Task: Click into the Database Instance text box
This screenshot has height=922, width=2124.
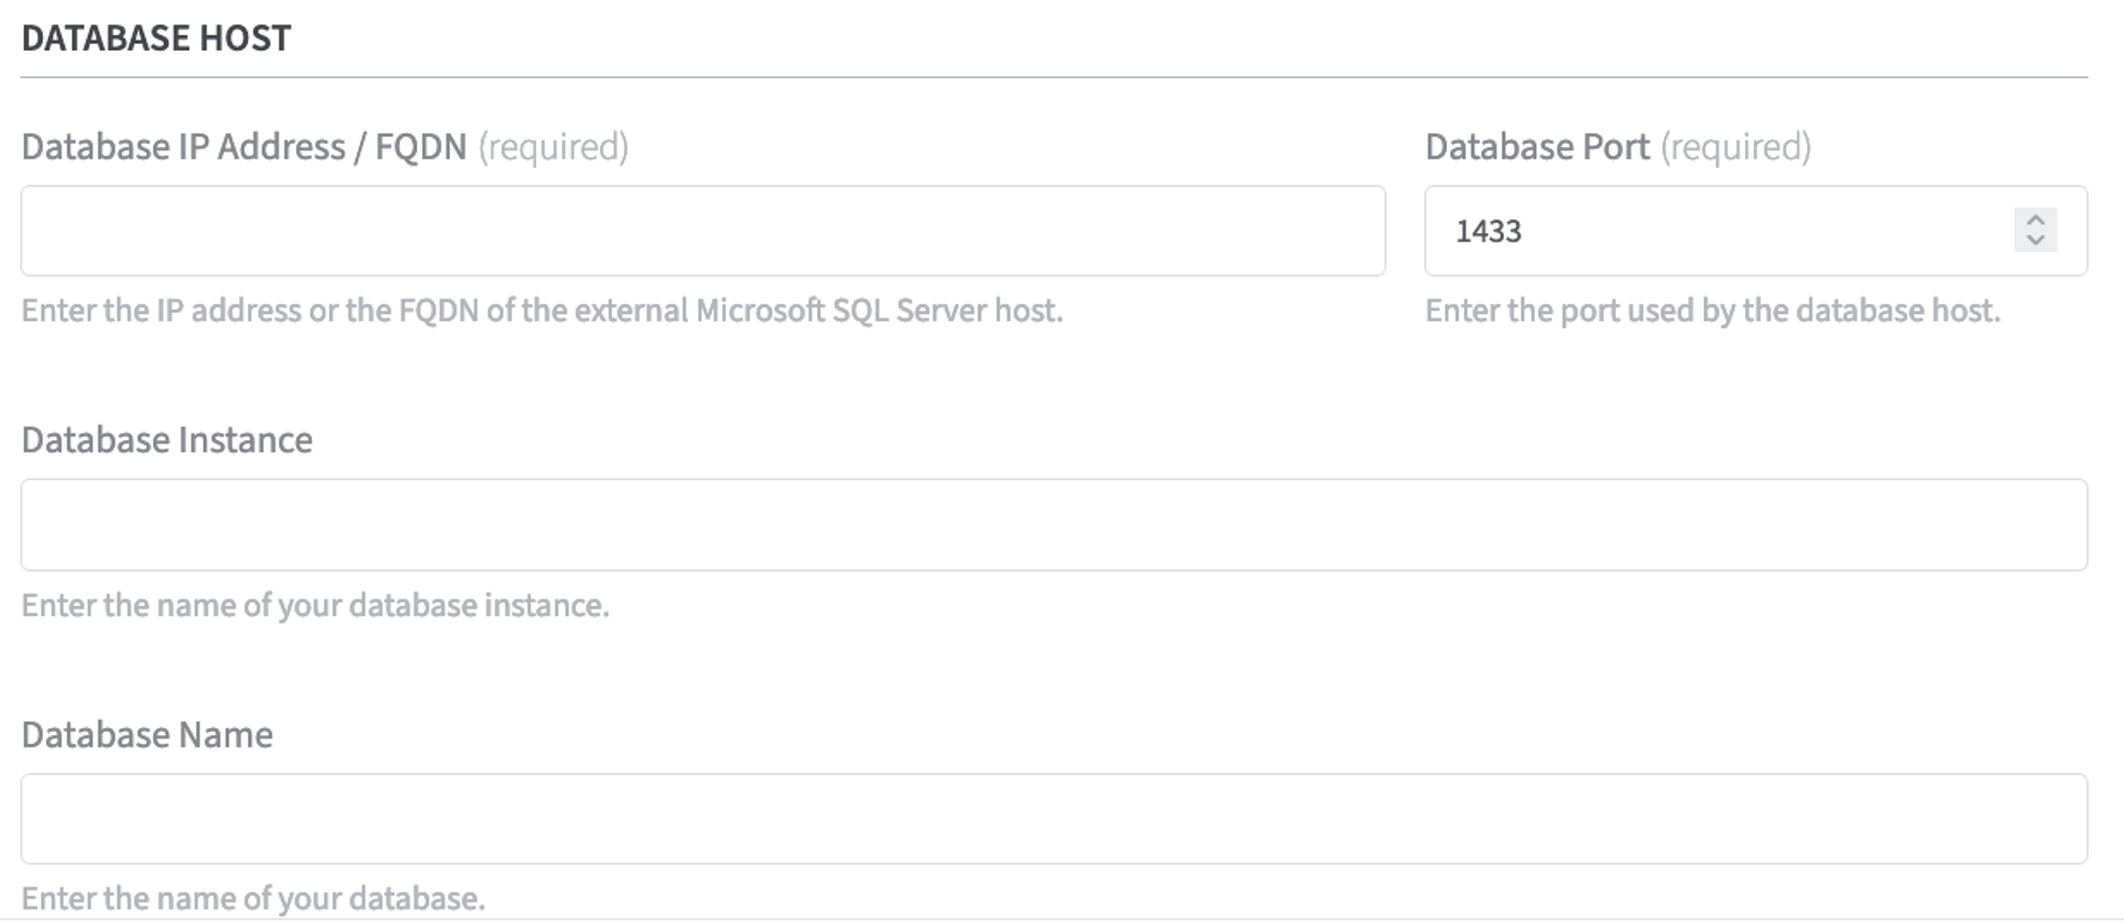Action: point(1053,525)
